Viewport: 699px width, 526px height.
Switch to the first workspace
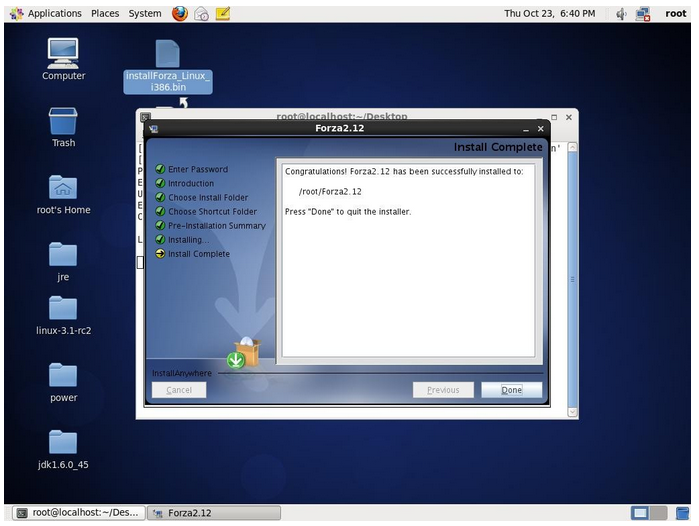pyautogui.click(x=640, y=513)
